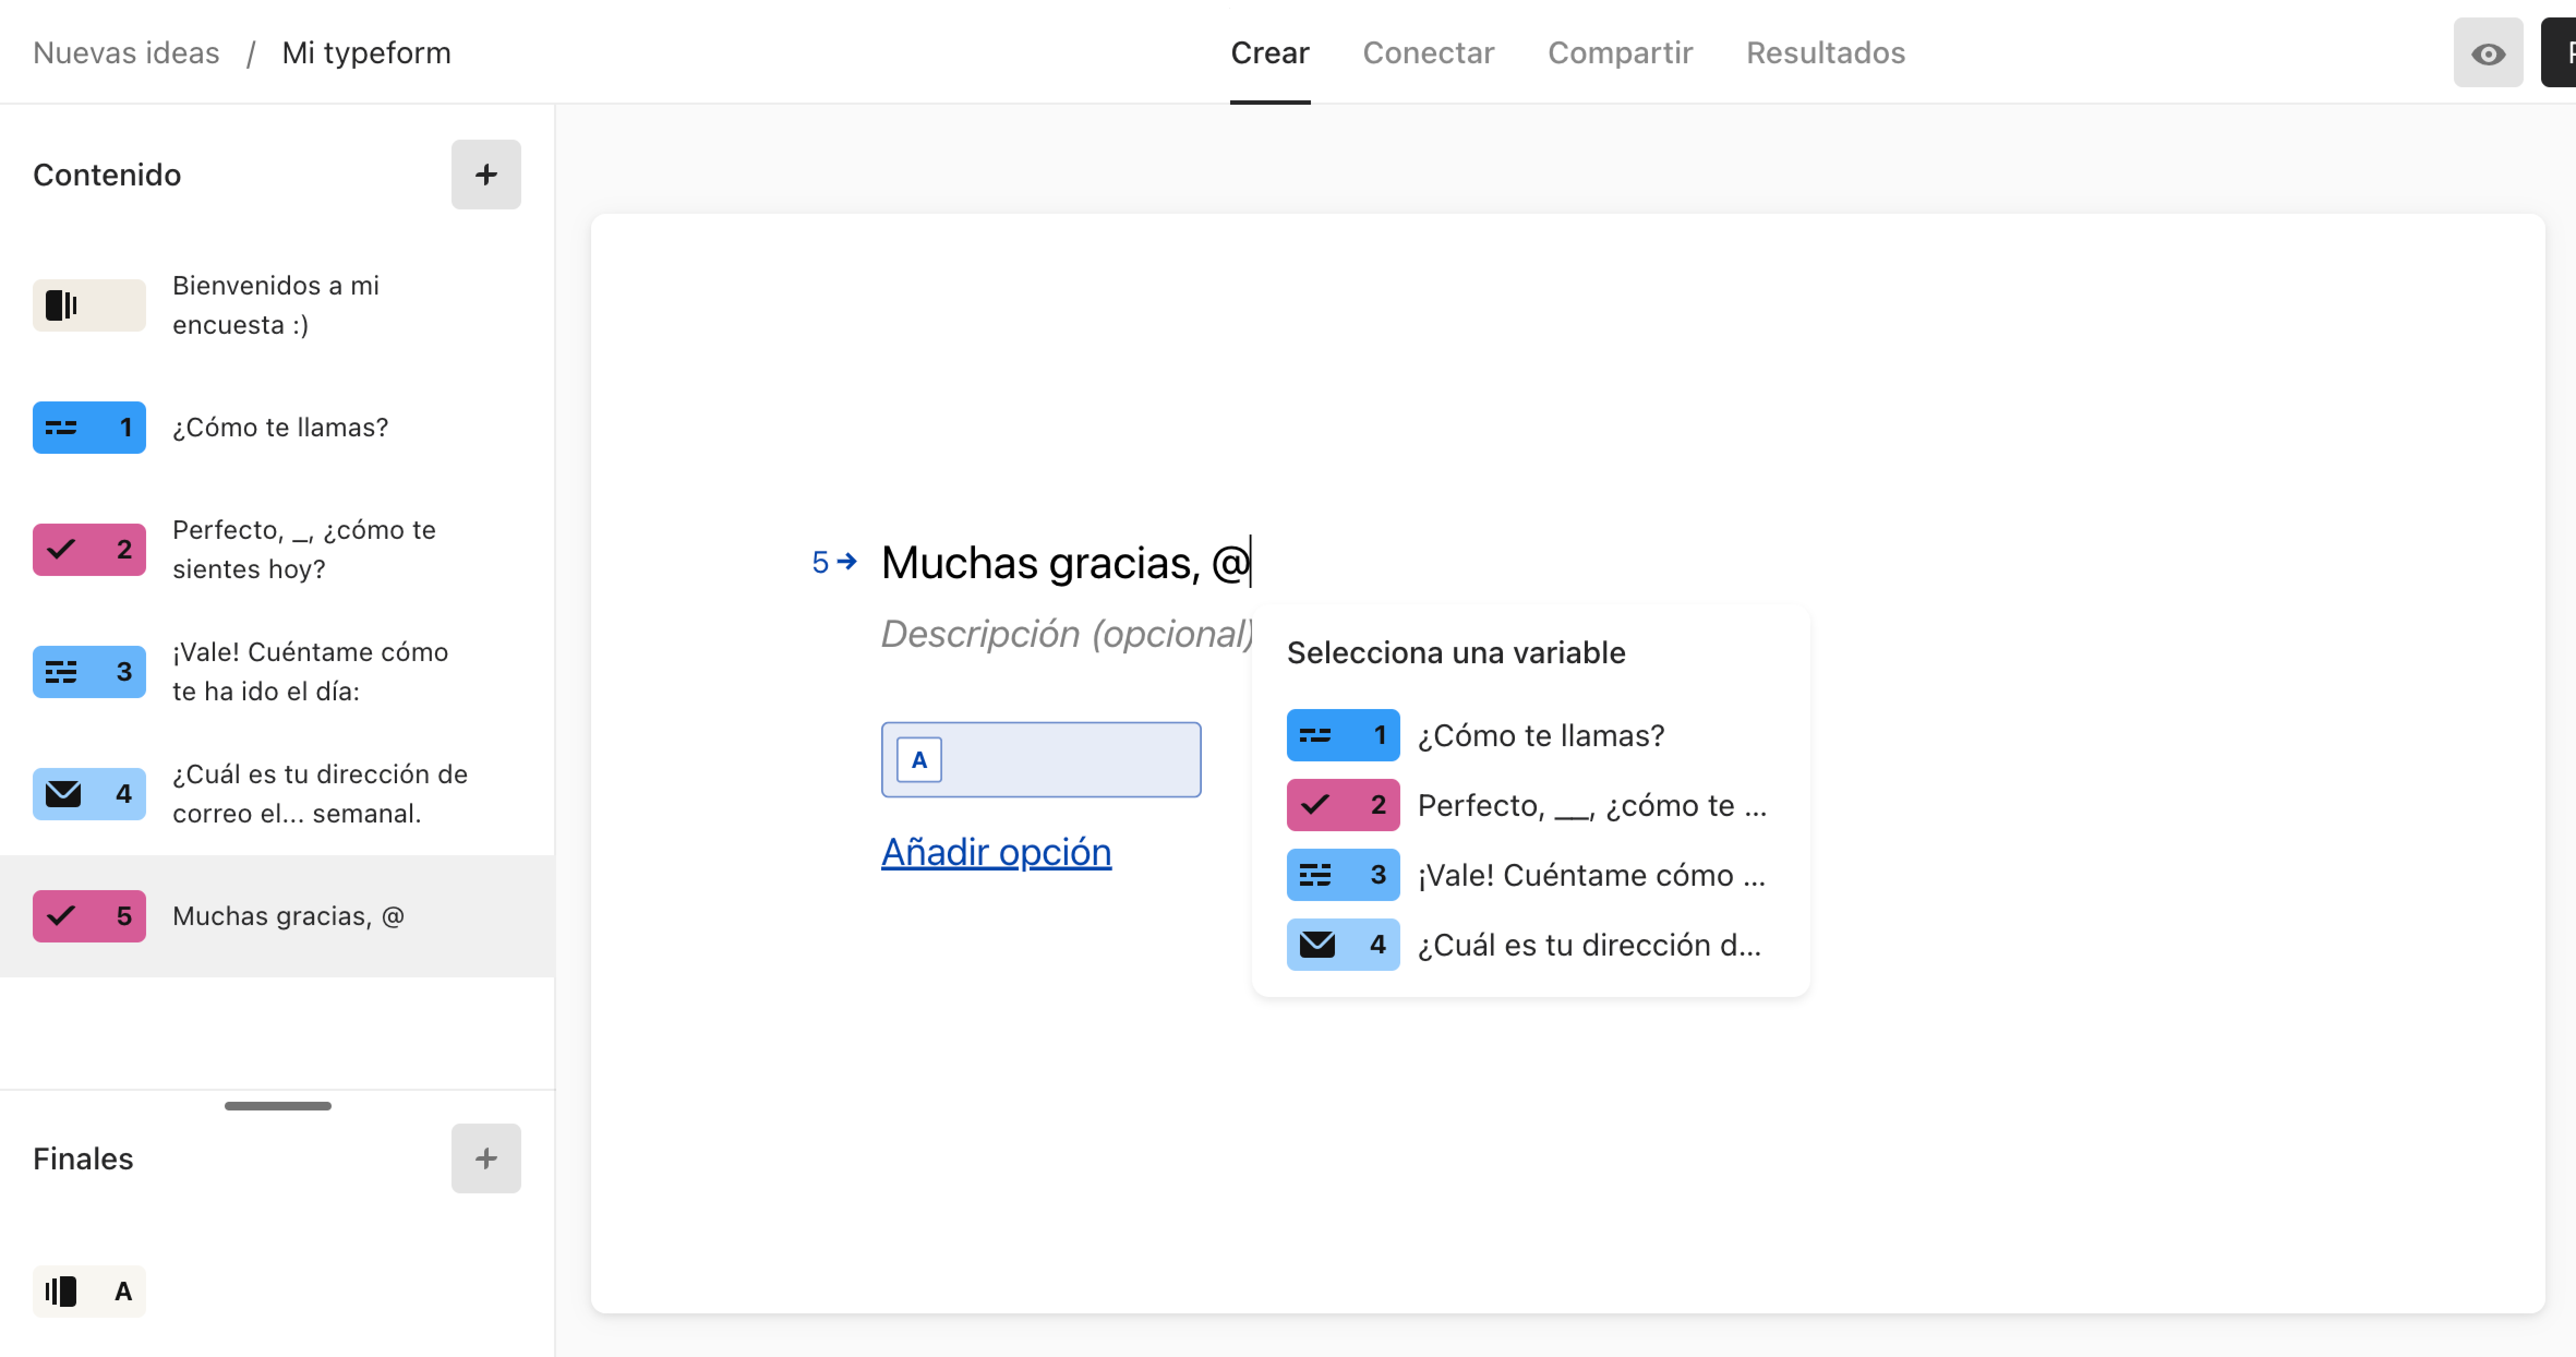Screen dimensions: 2576x1357
Task: Click the pink checkmark icon for question 2 in the sidebar
Action: click(89, 549)
